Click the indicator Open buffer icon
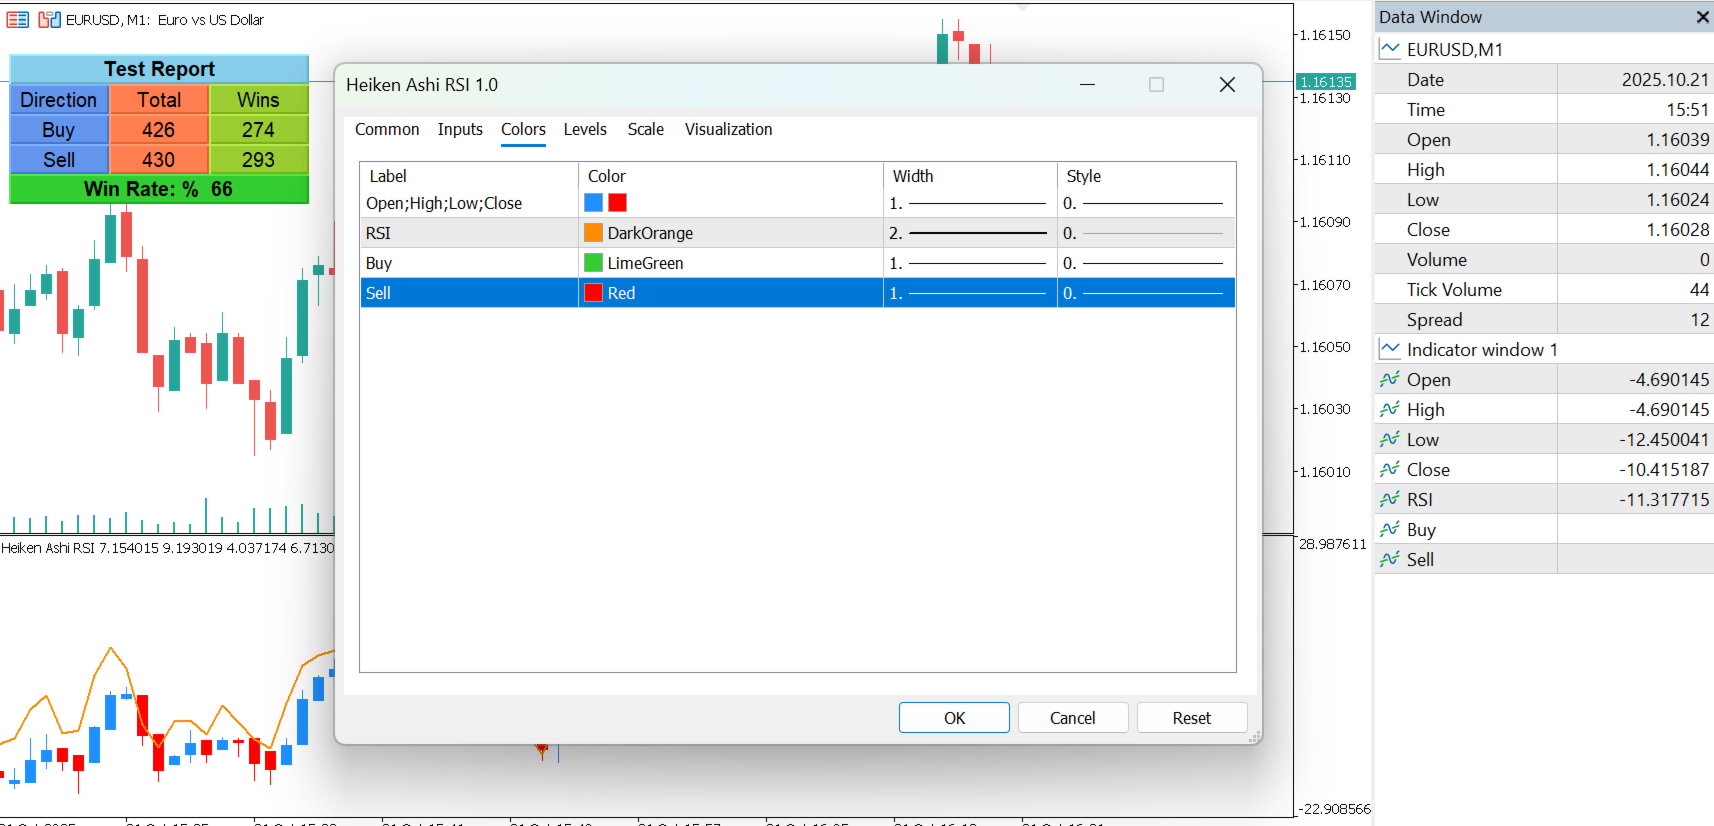This screenshot has height=826, width=1714. coord(1390,379)
